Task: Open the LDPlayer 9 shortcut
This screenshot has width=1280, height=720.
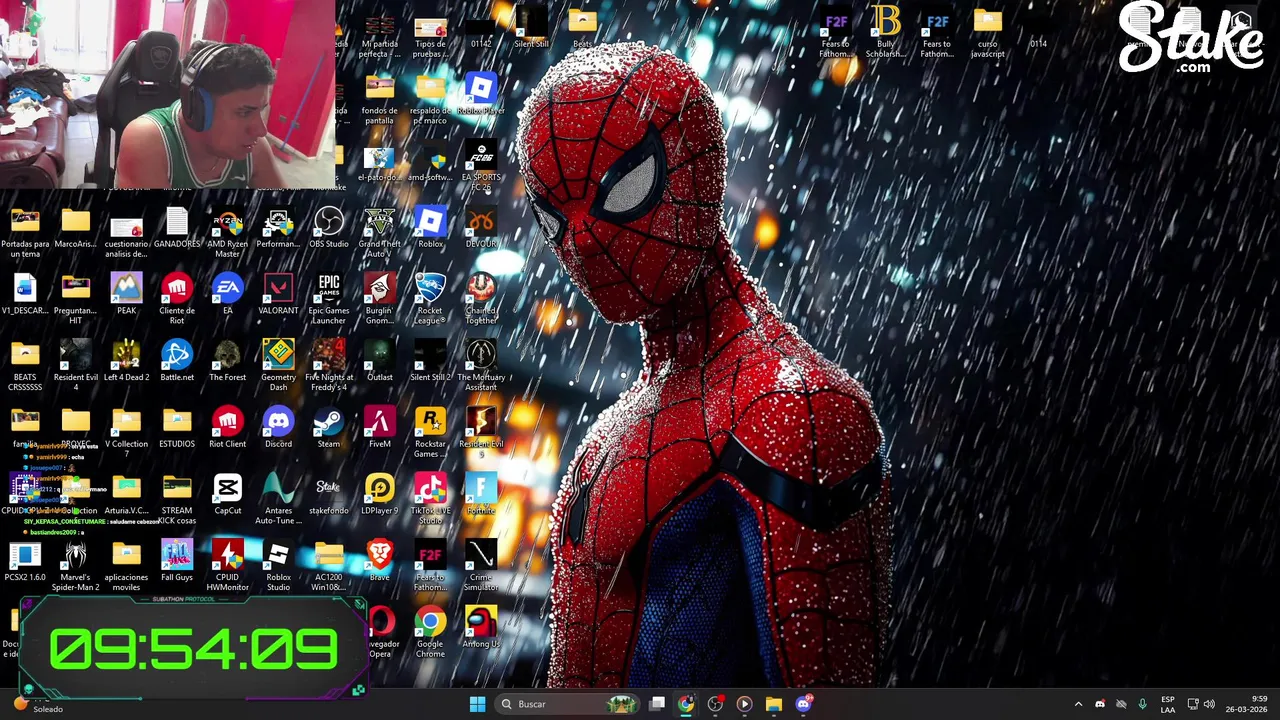Action: [x=380, y=494]
